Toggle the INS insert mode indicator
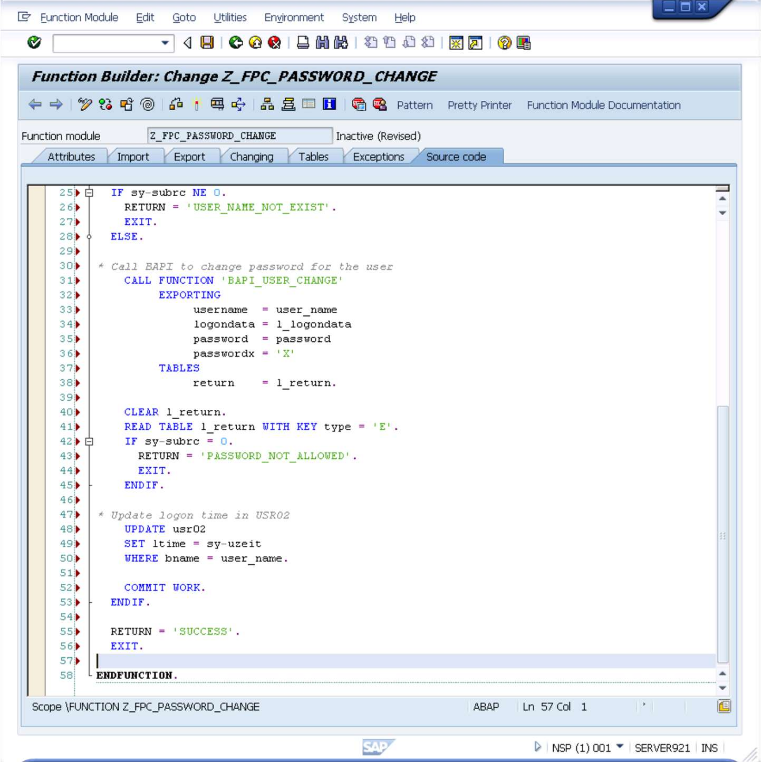 click(x=709, y=748)
